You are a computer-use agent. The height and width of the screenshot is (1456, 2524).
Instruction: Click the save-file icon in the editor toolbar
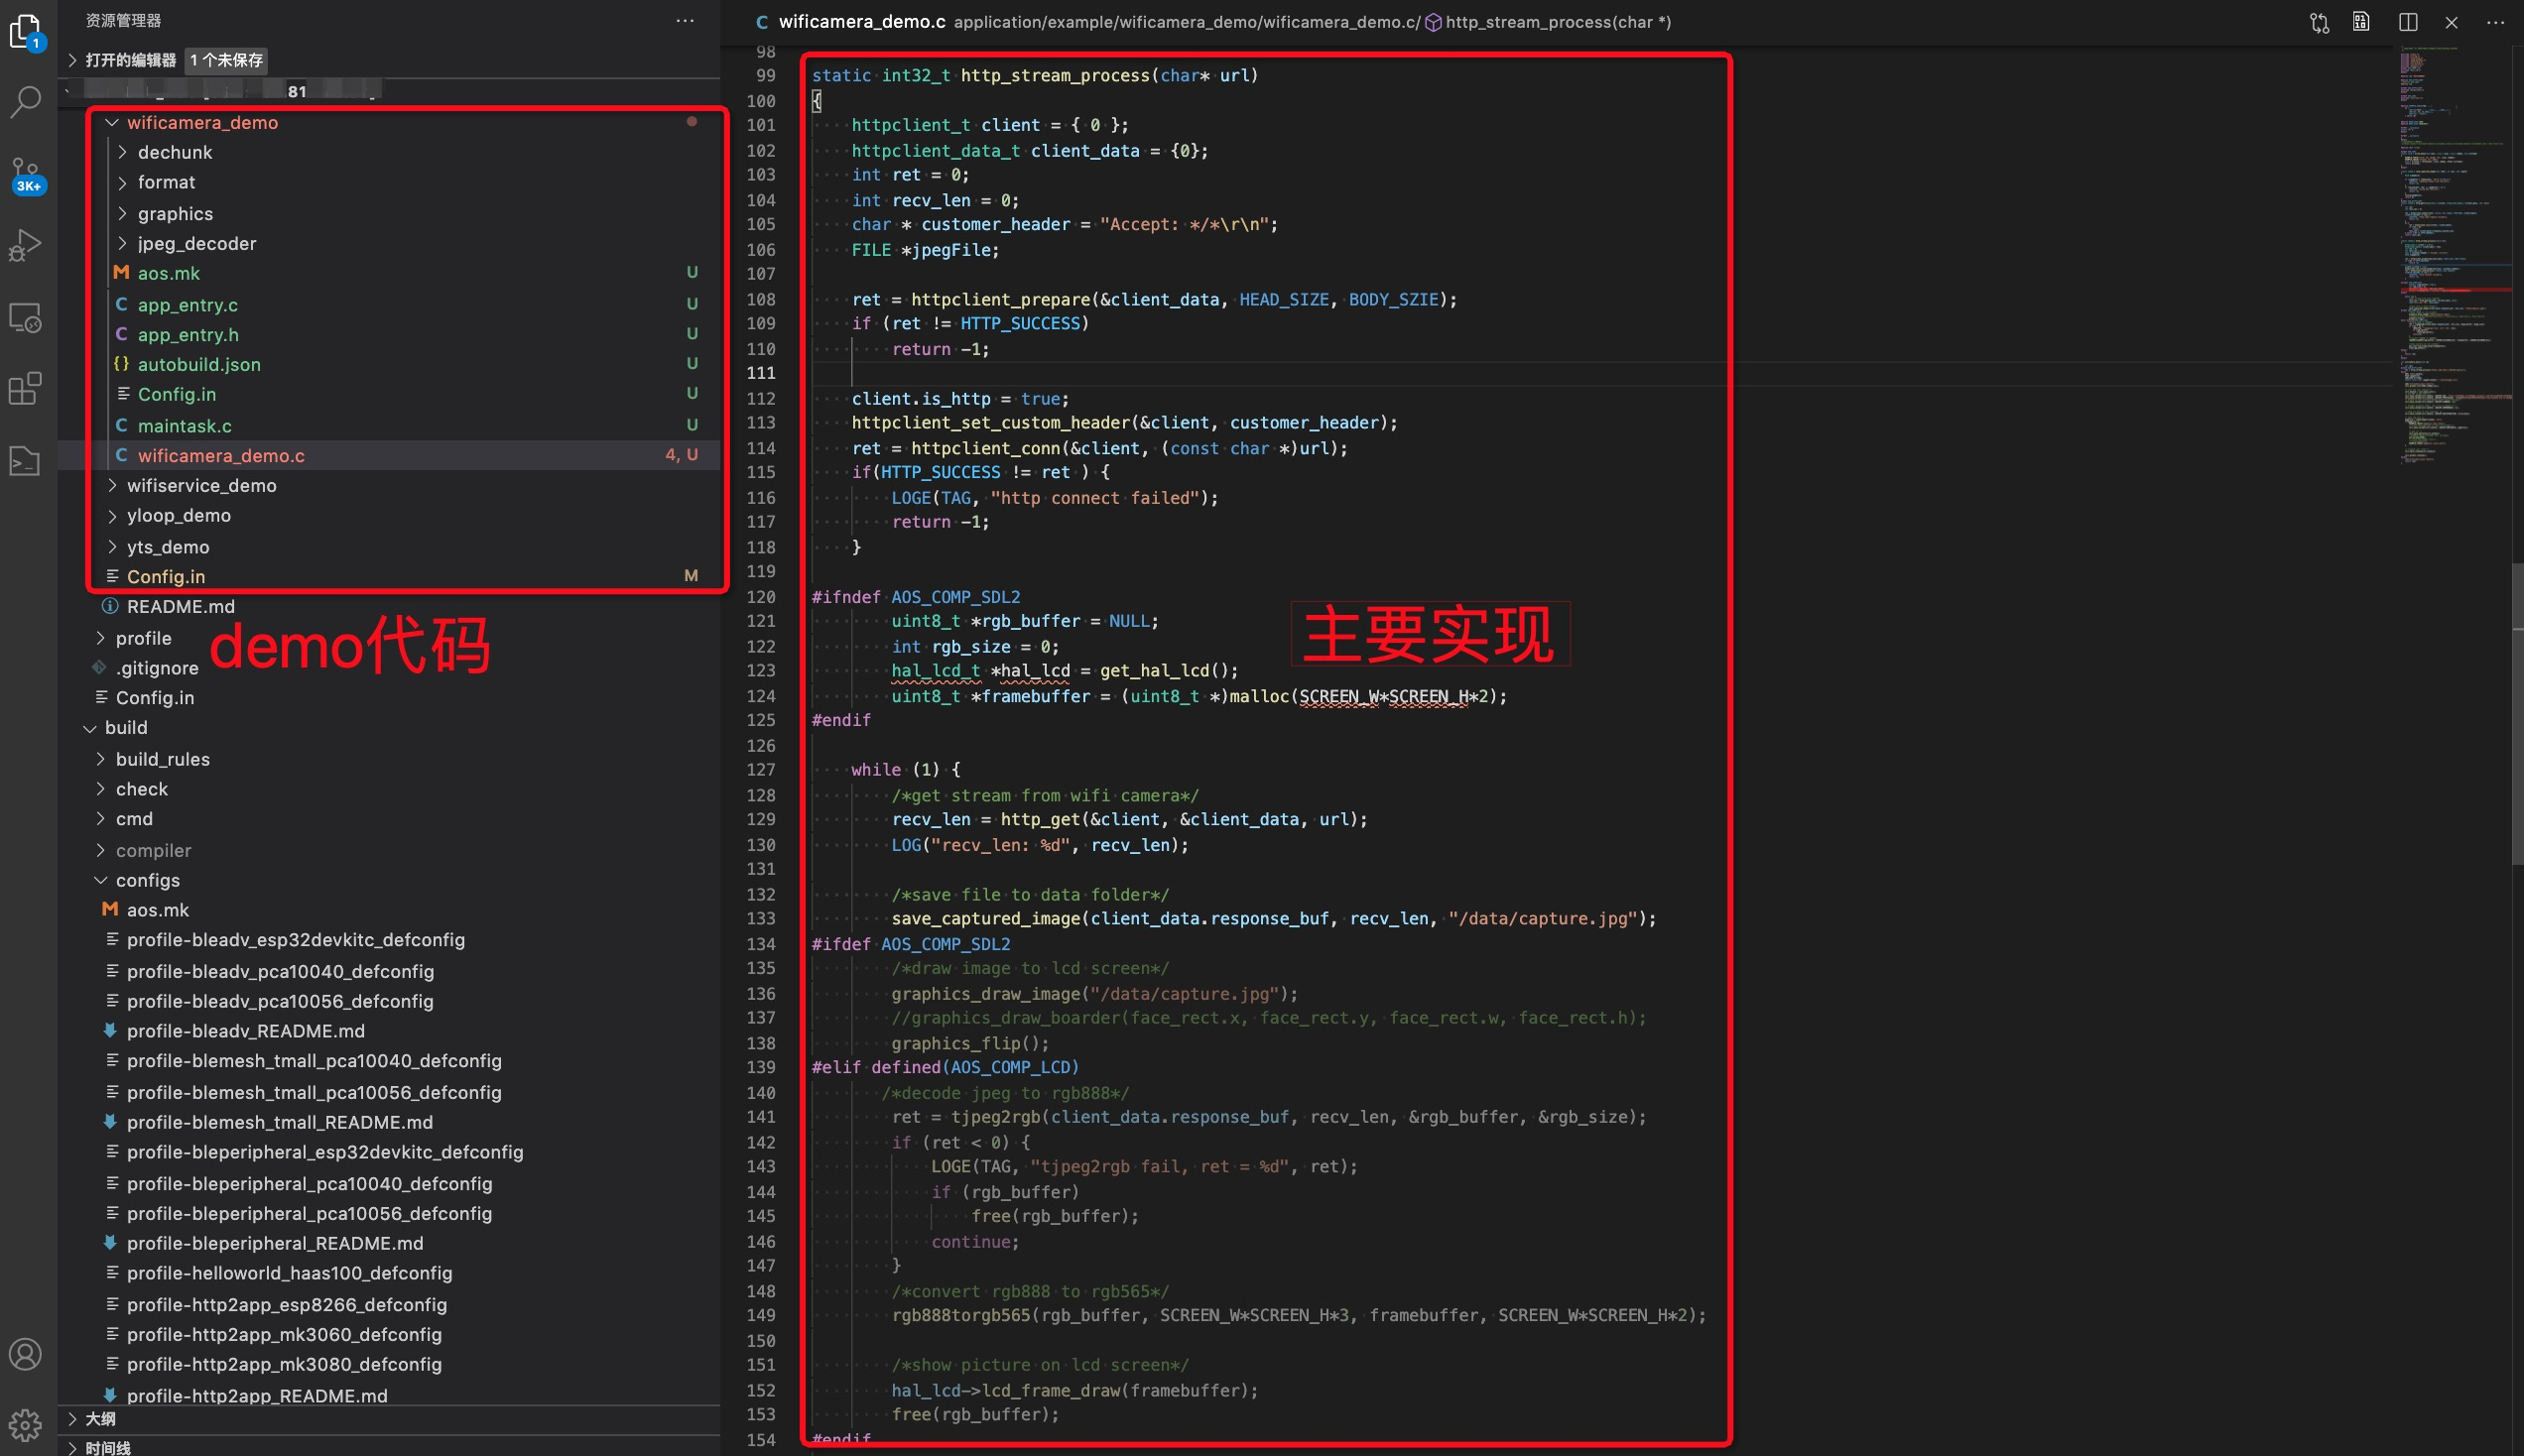[2362, 22]
